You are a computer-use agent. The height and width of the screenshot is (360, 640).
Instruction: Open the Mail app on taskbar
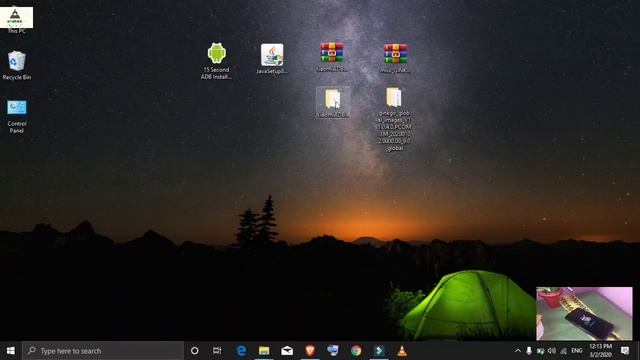[x=287, y=351]
